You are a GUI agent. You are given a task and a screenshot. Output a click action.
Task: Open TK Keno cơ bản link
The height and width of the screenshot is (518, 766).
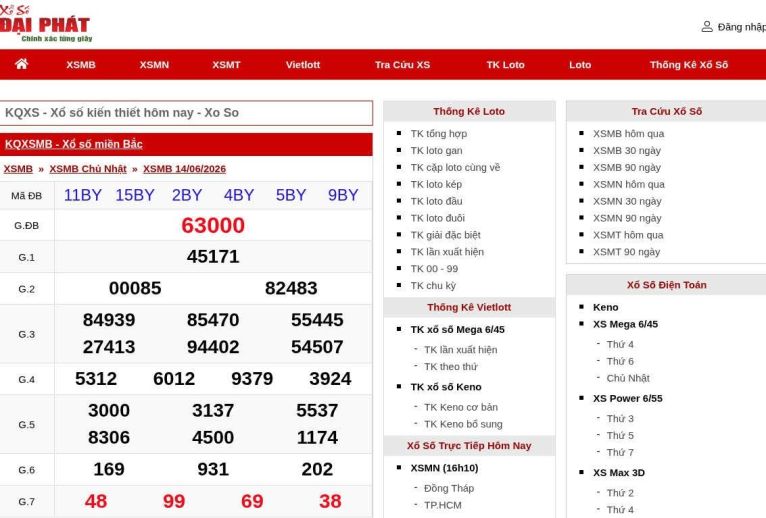click(461, 407)
